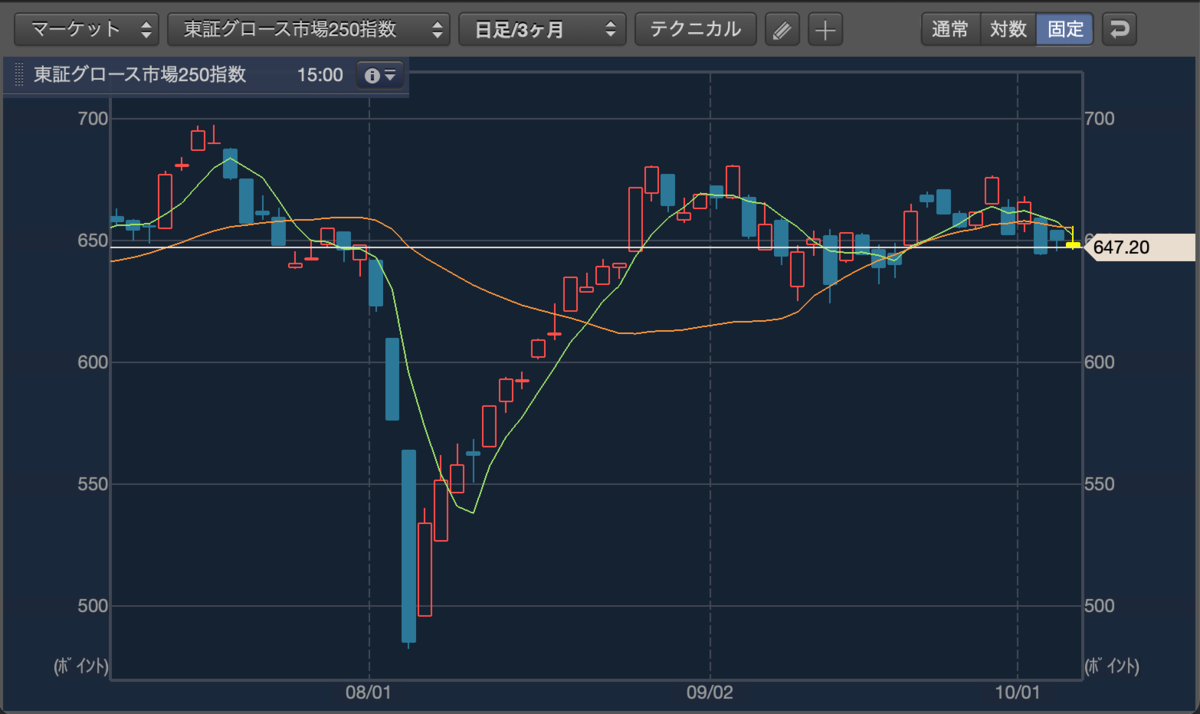Click the drag handle grip on chart label

(18, 75)
